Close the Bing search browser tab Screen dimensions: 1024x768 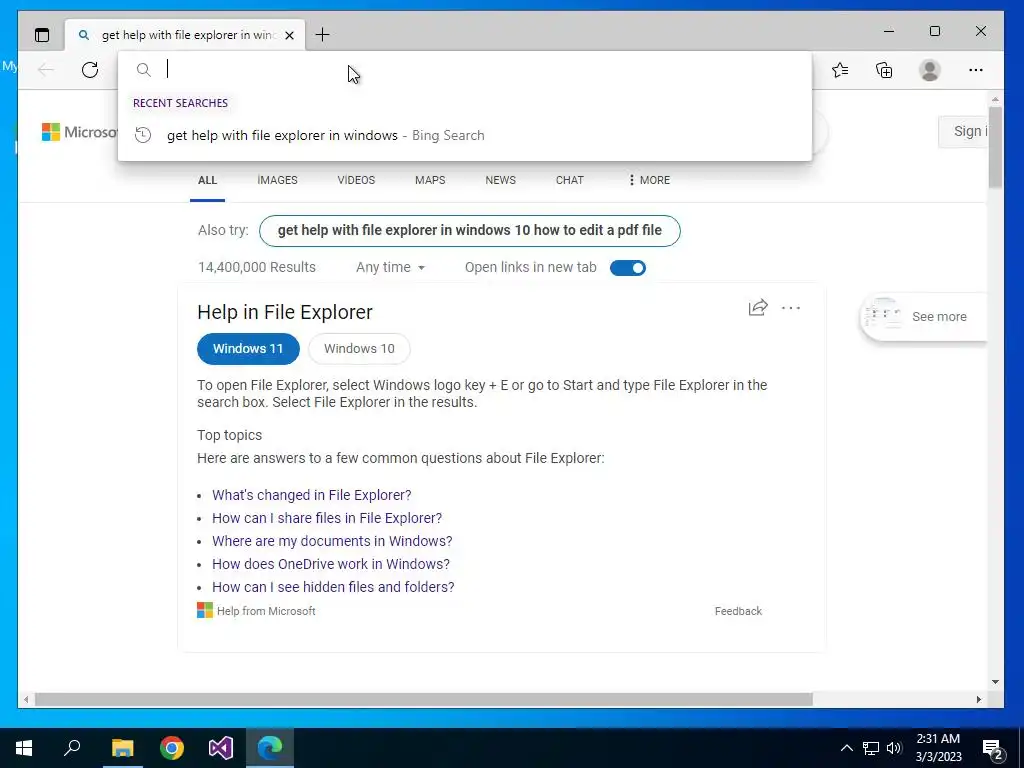[x=289, y=35]
